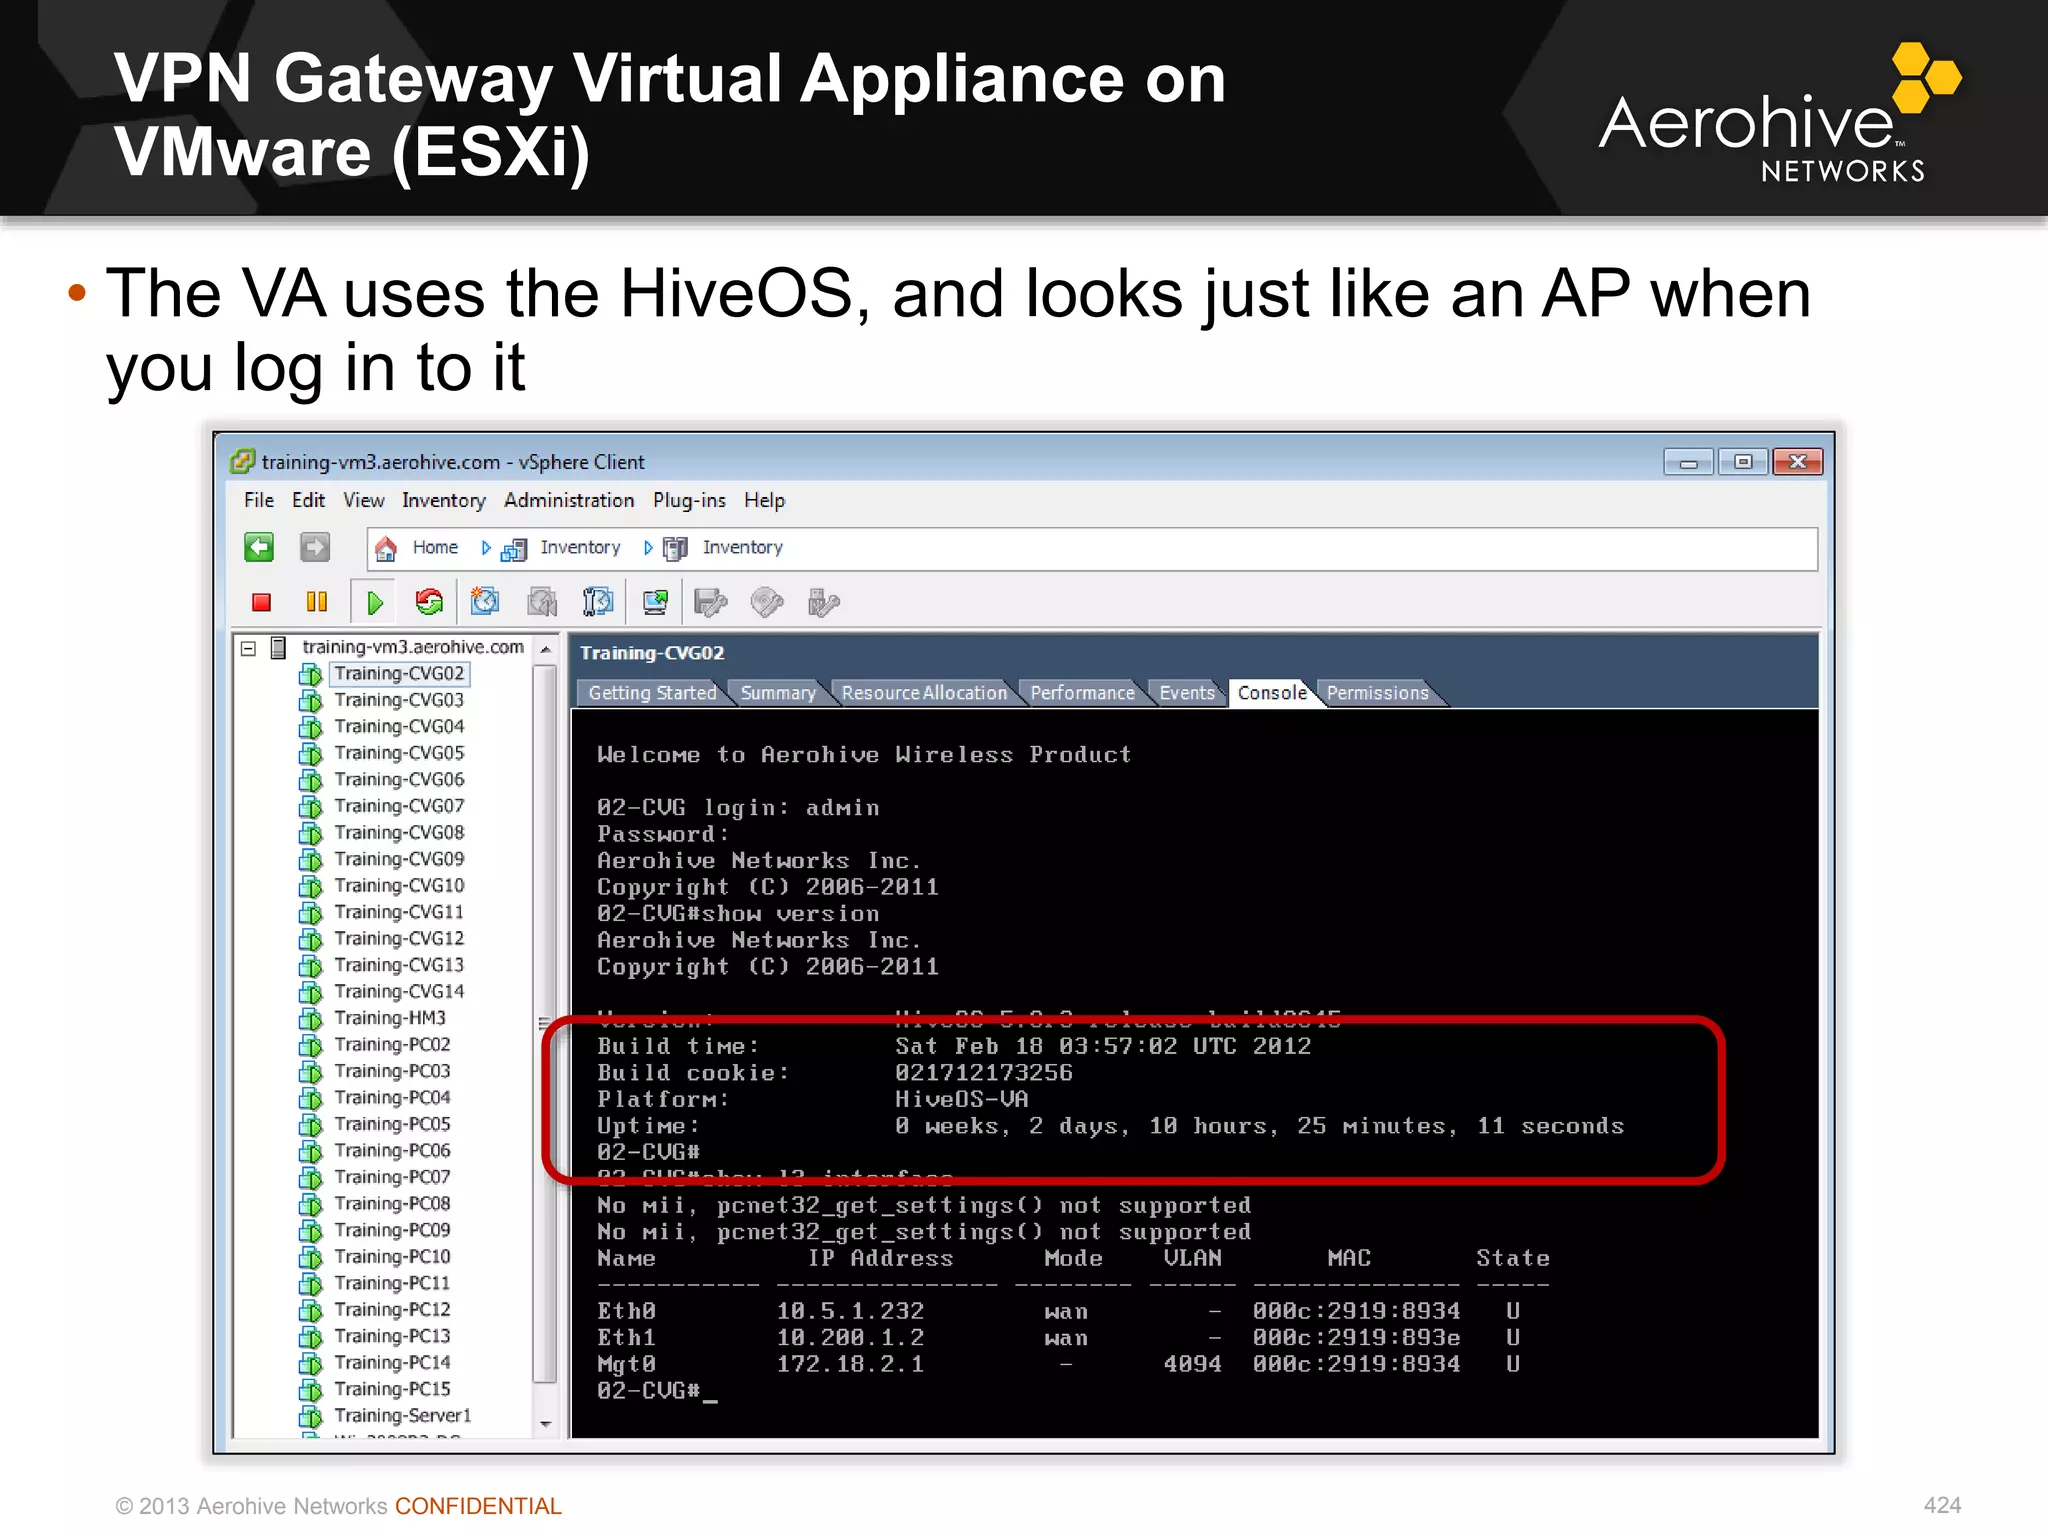Click the VM icon beside Training-CVG03

tap(311, 701)
